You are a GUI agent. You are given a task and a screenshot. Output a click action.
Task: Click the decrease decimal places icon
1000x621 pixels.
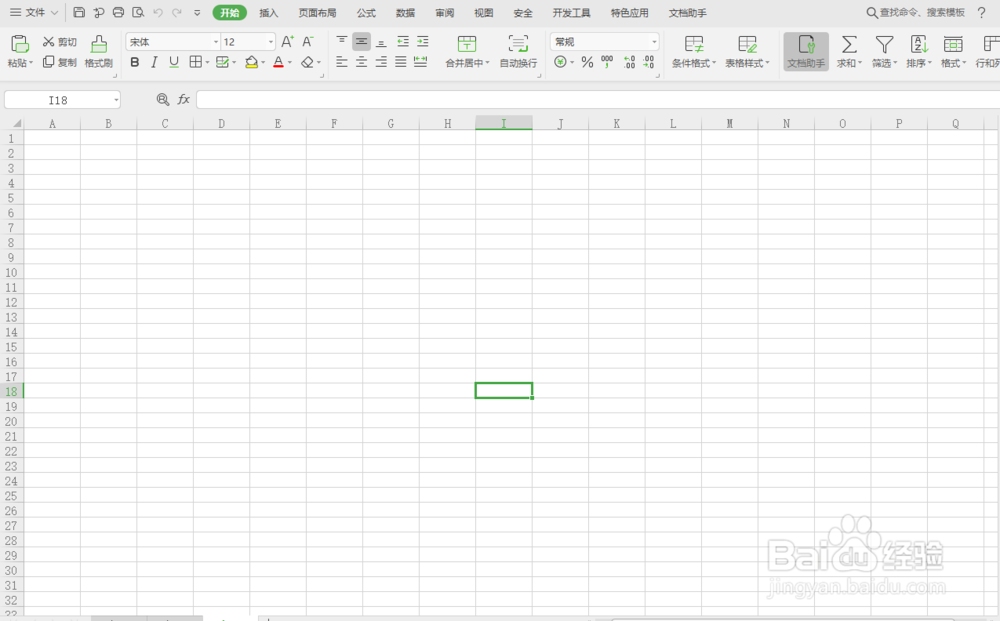tap(649, 62)
